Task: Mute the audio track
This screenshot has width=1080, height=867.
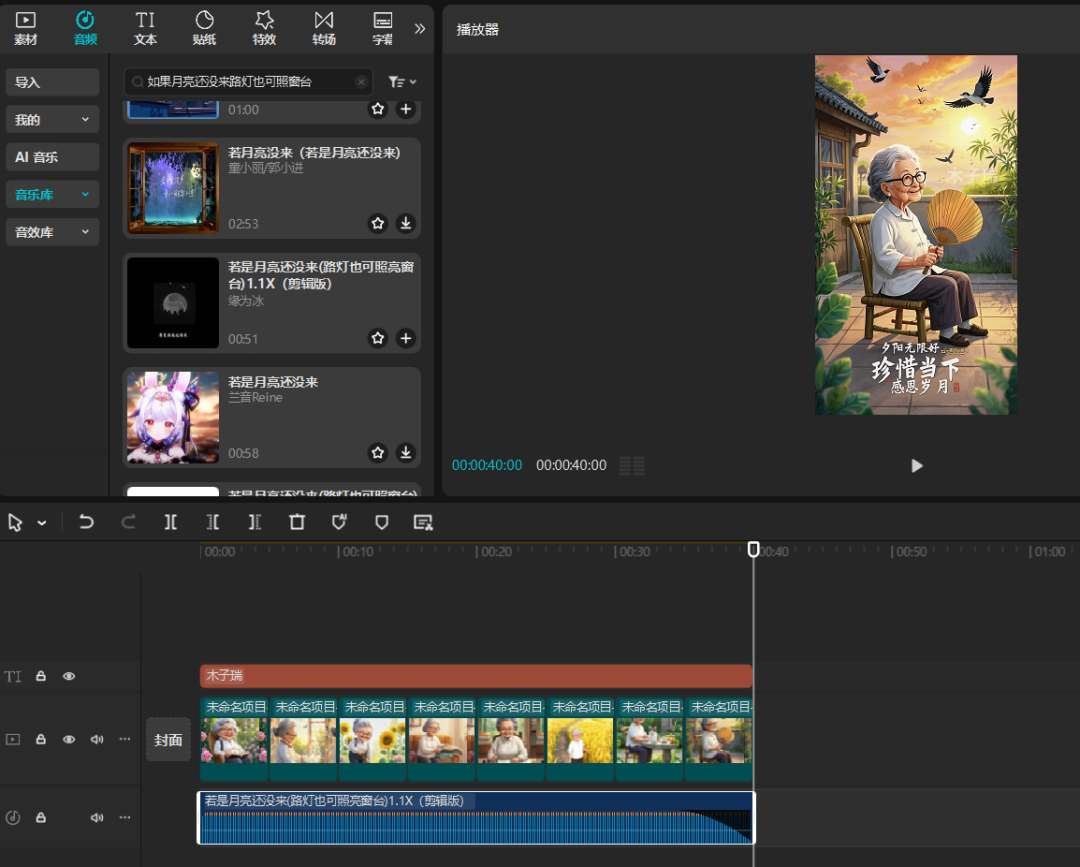Action: click(x=97, y=818)
